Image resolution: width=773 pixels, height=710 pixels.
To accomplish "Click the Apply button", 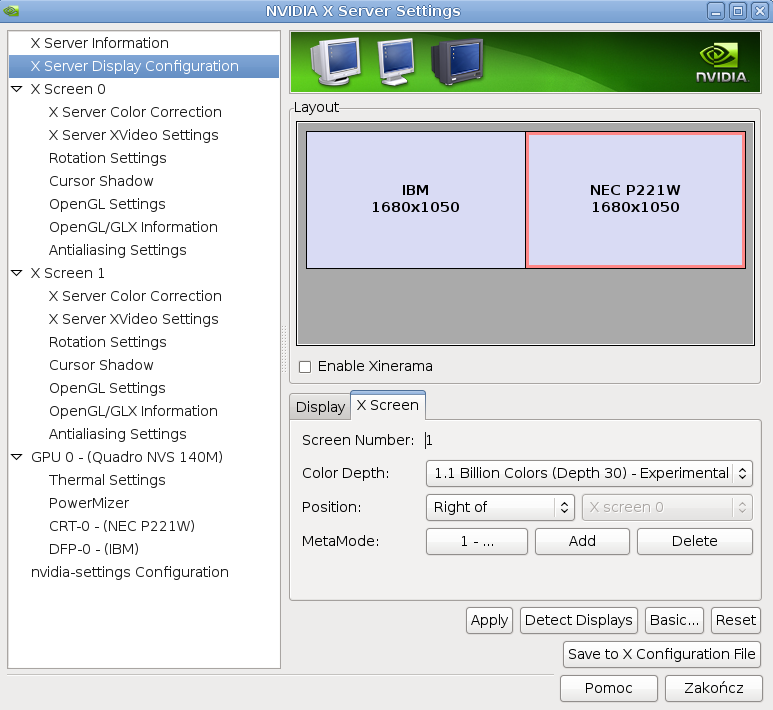I will (489, 620).
